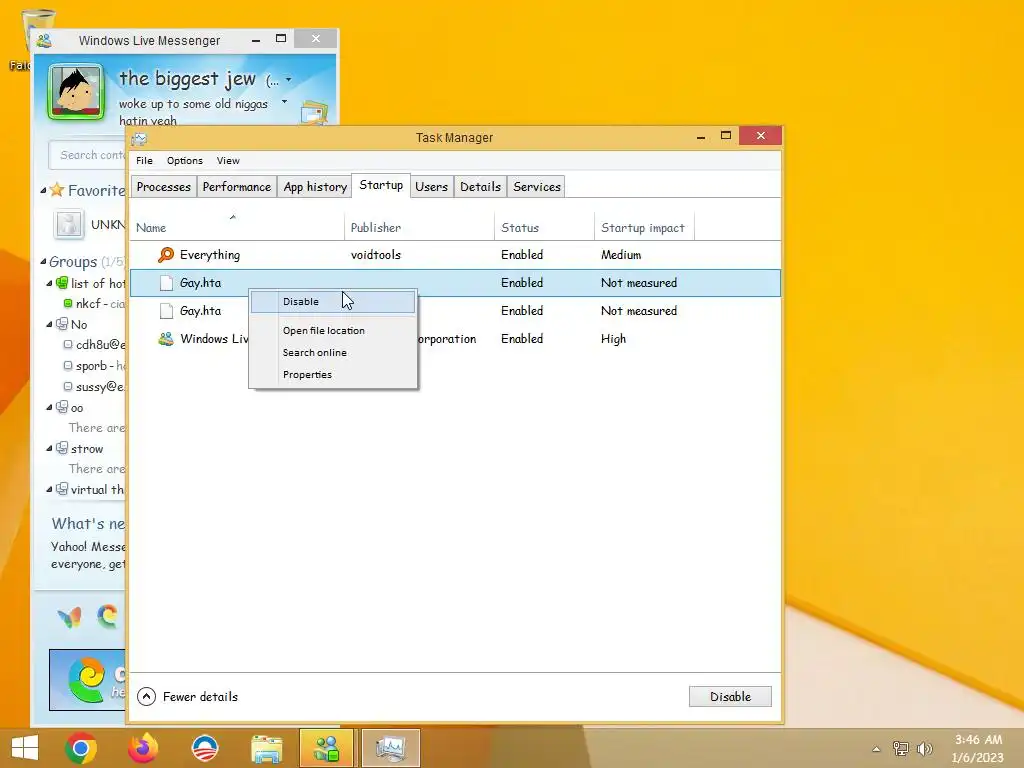This screenshot has width=1024, height=768.
Task: Click the voidtools publisher cell
Action: point(376,255)
